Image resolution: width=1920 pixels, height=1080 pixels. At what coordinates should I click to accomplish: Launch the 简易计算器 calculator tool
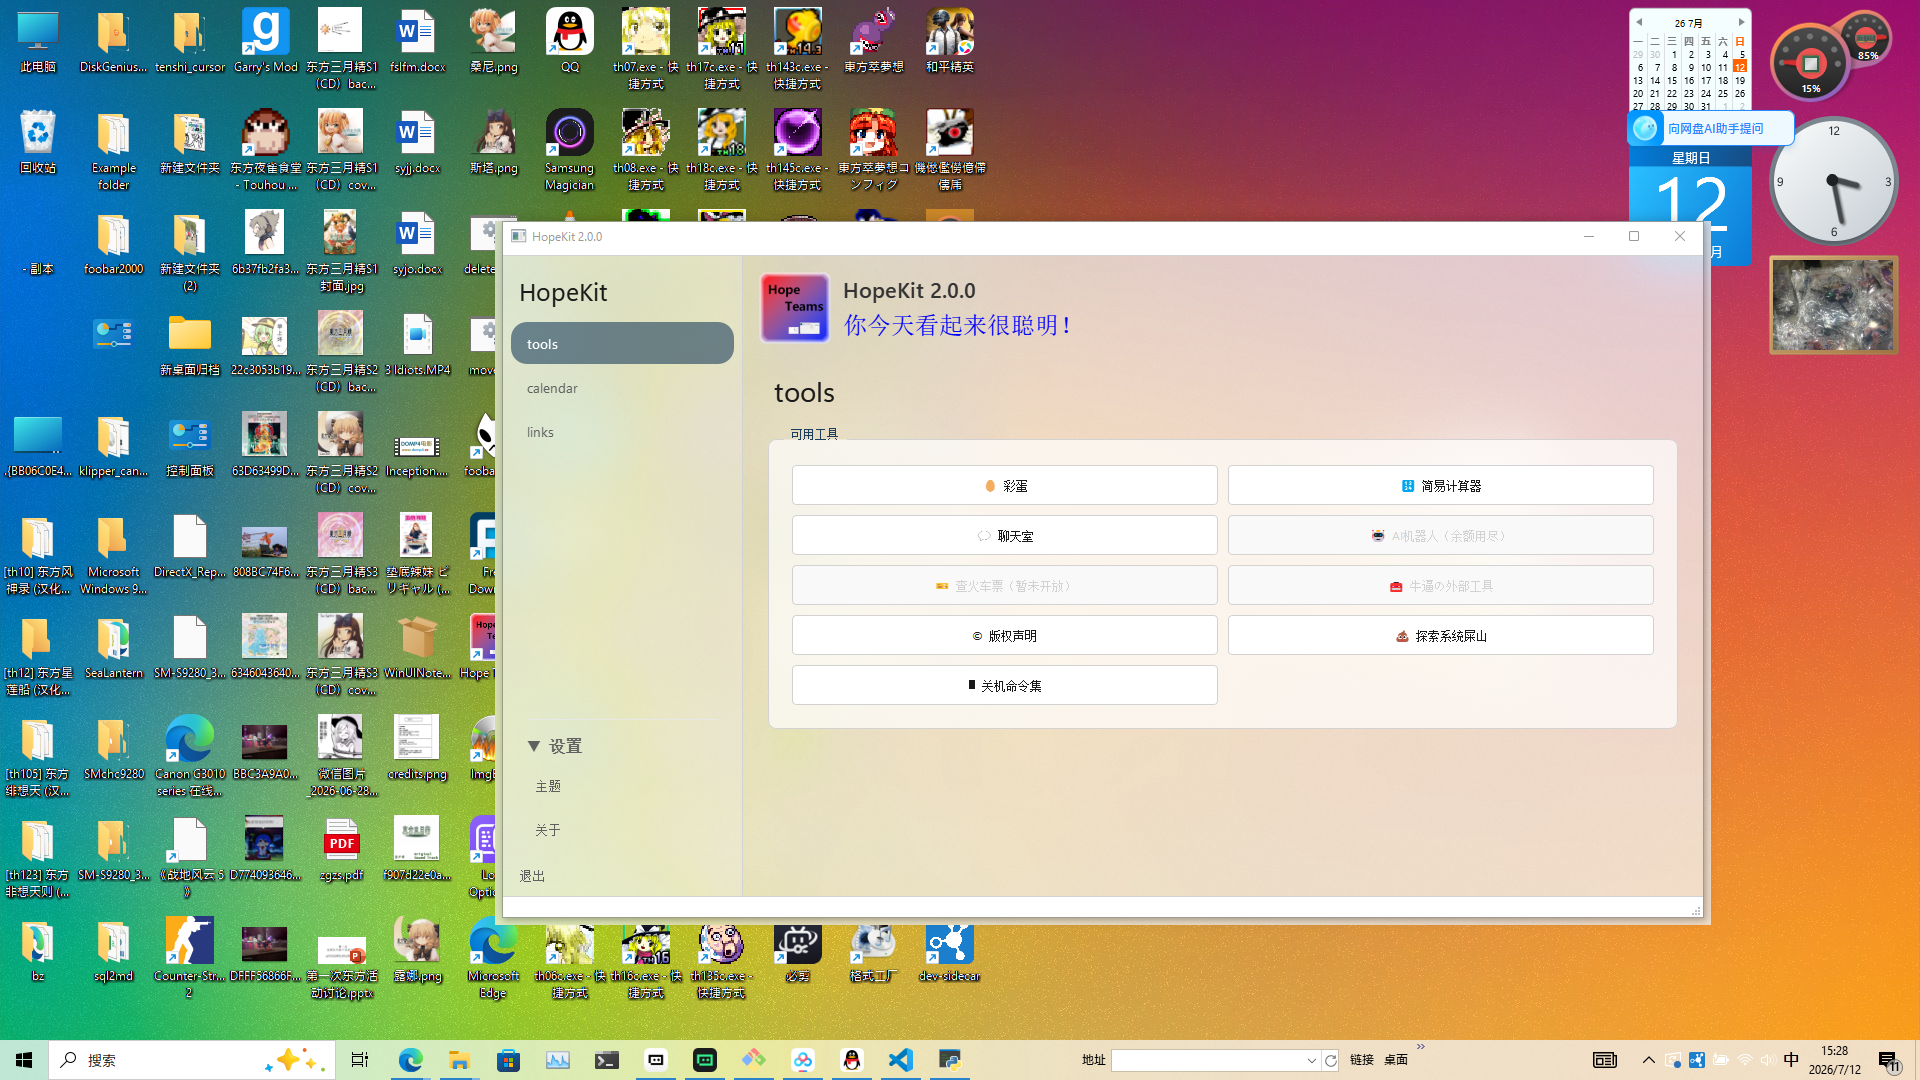point(1440,486)
